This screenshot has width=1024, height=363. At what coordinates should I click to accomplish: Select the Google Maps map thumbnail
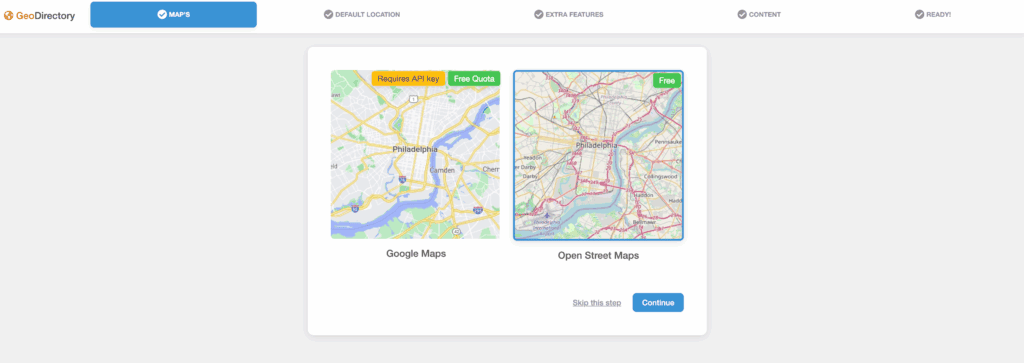pyautogui.click(x=415, y=155)
